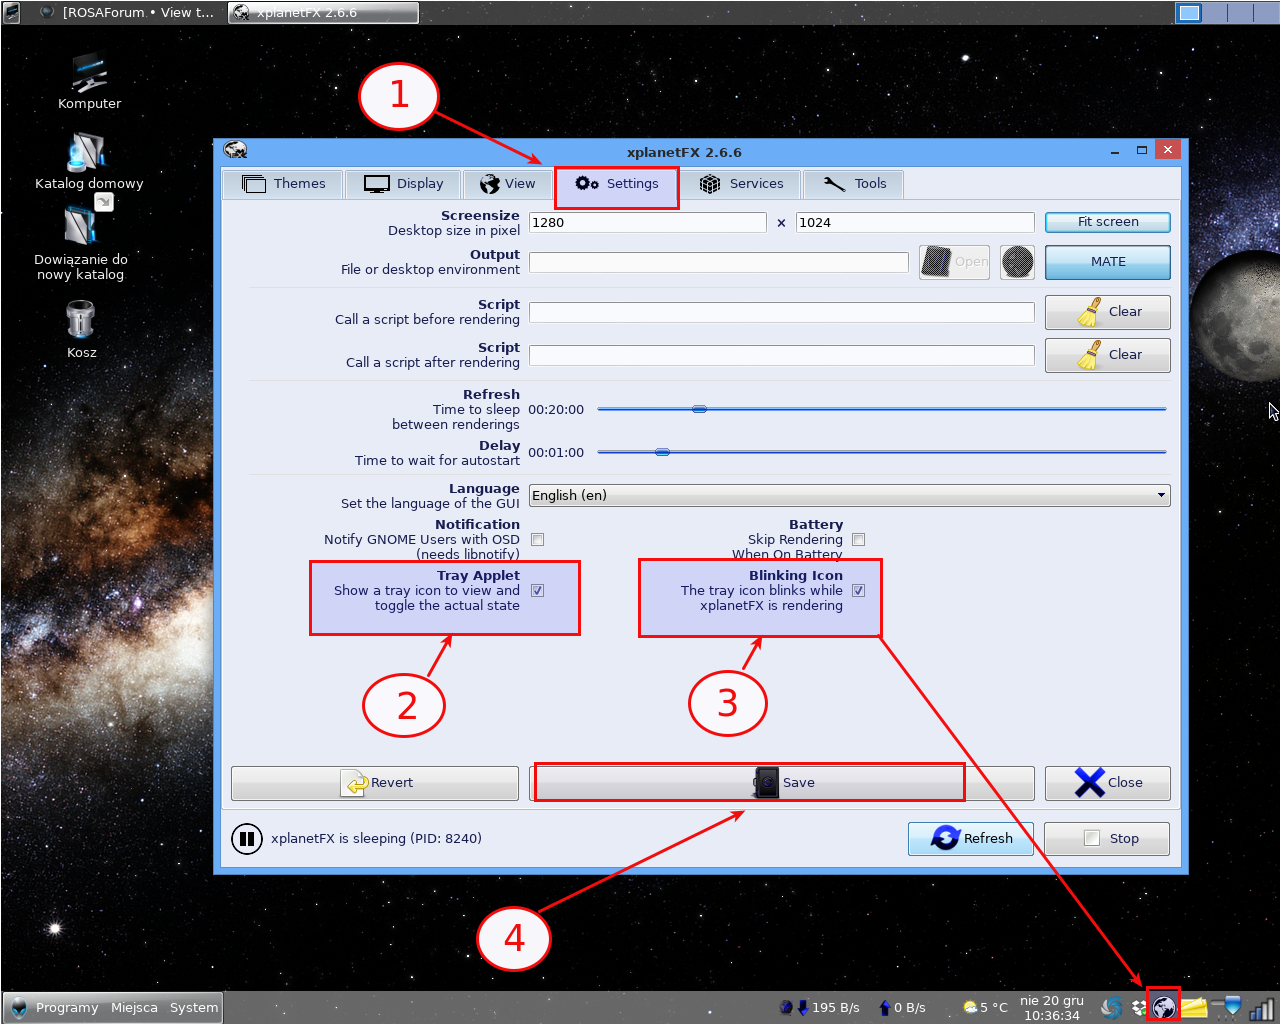Click the screen height field showing 1024
Image resolution: width=1280 pixels, height=1024 pixels.
pyautogui.click(x=915, y=222)
